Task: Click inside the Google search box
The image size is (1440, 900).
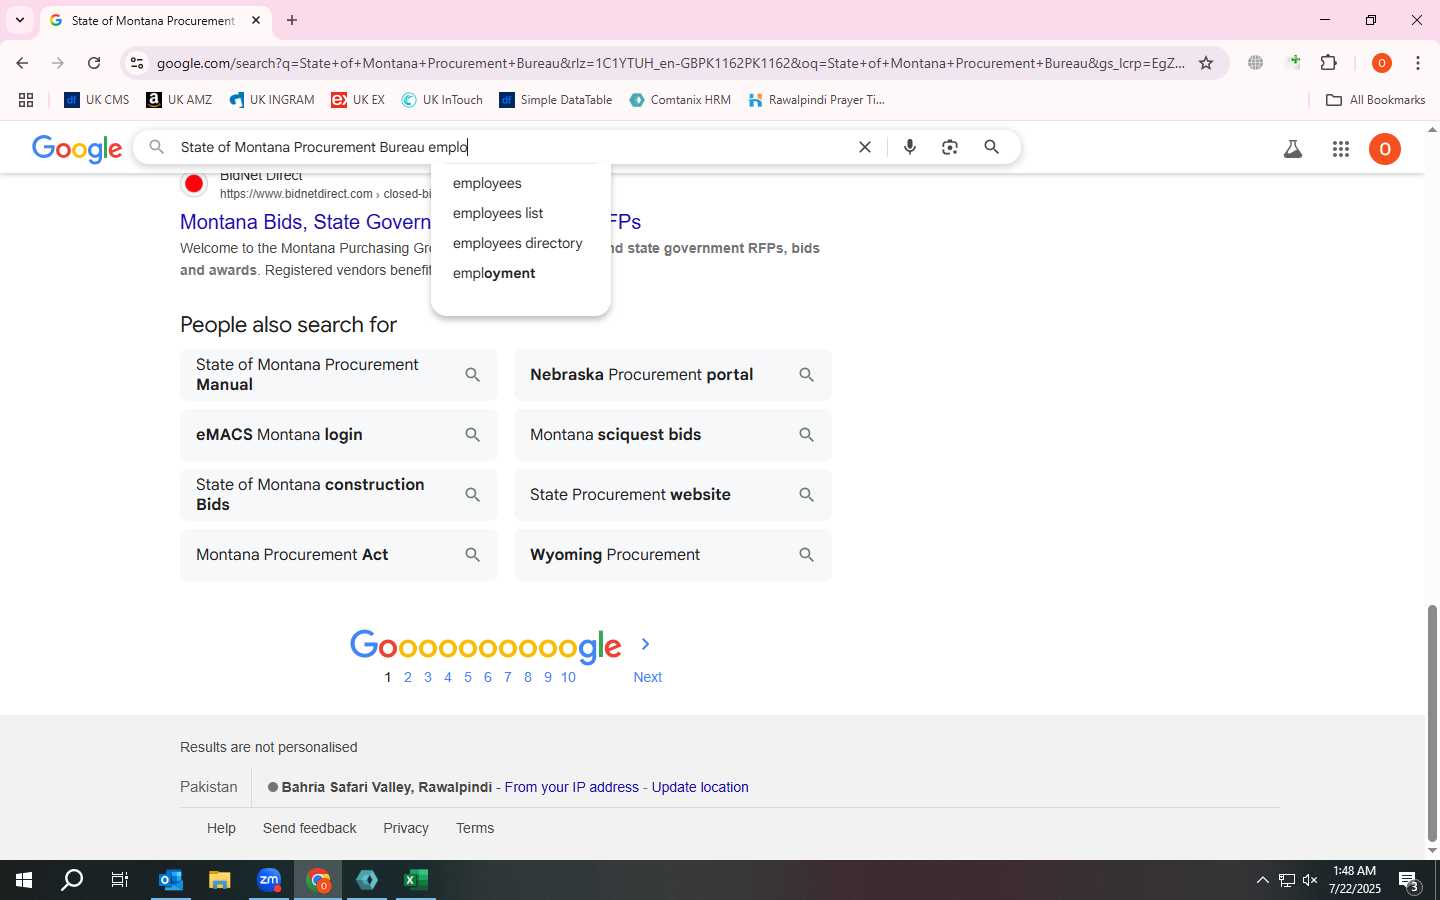Action: pyautogui.click(x=500, y=147)
